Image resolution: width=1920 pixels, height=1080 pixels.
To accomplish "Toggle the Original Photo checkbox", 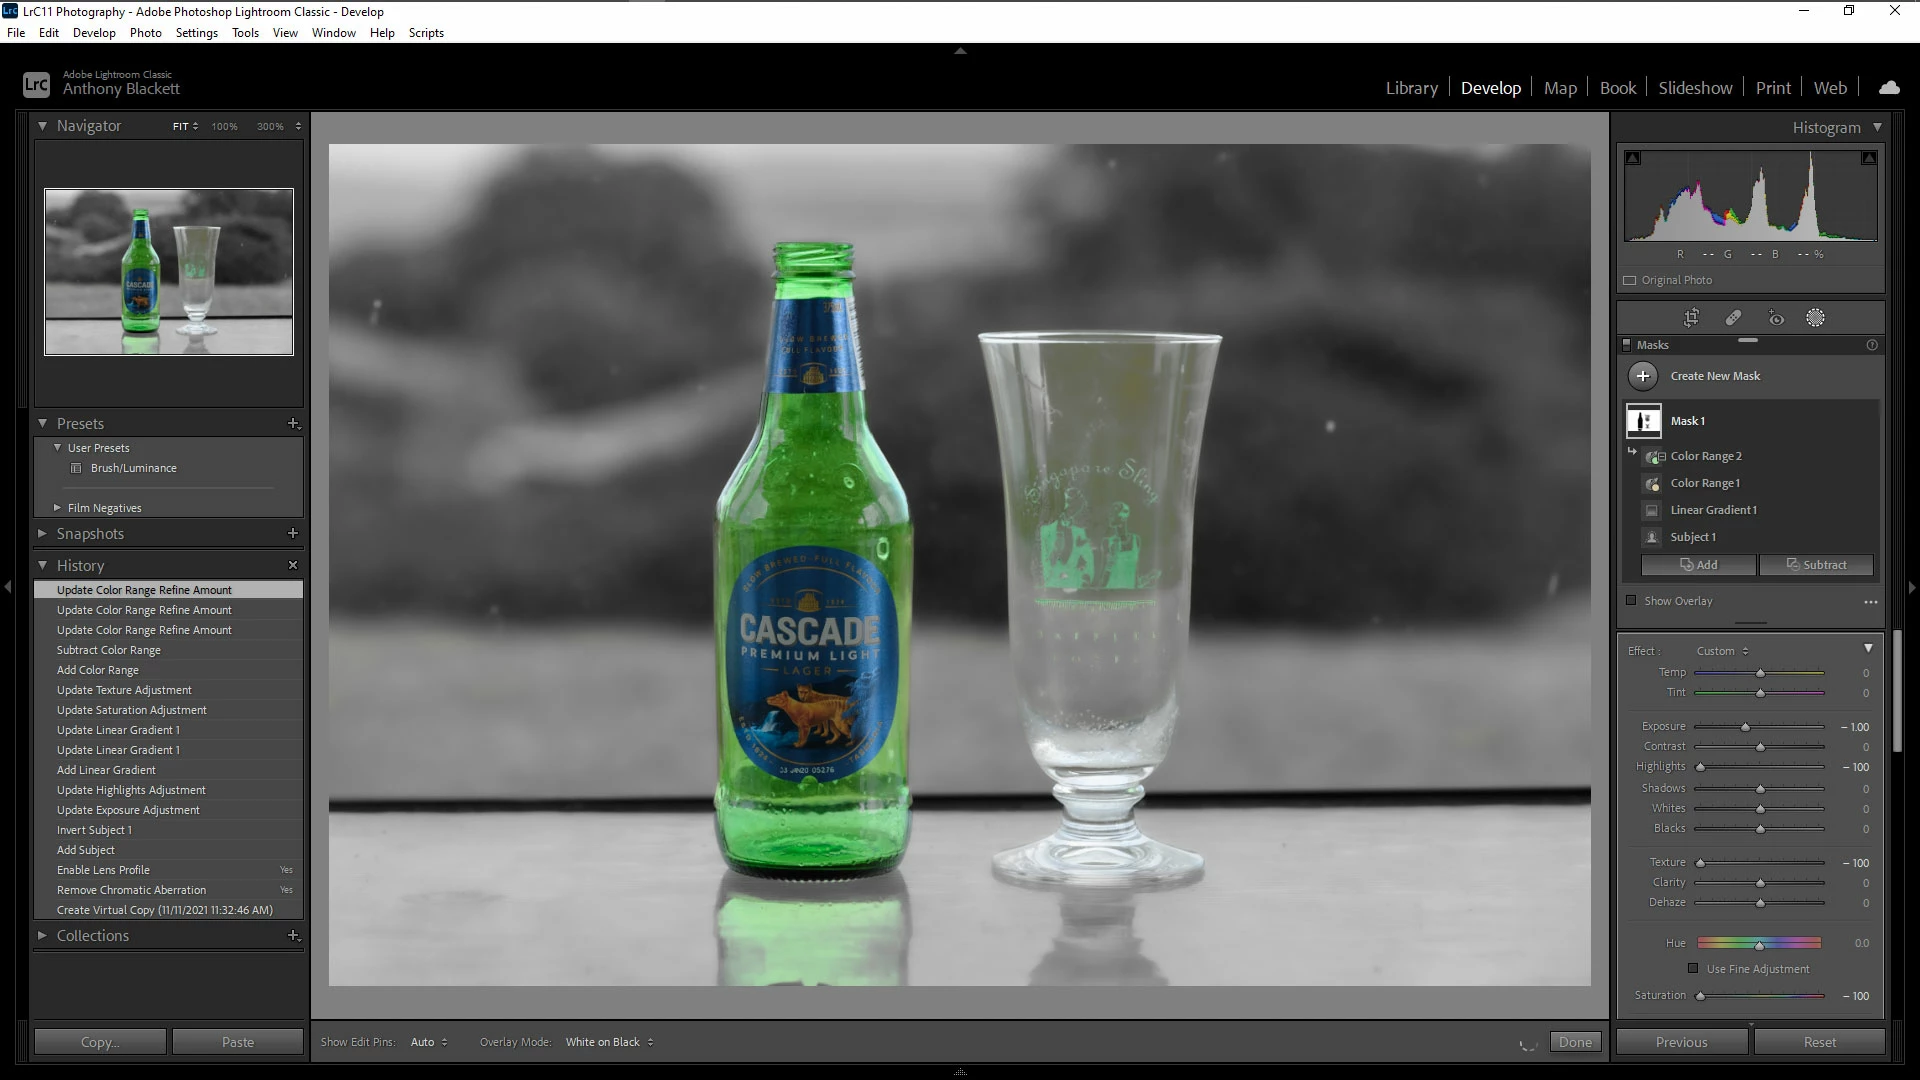I will 1630,280.
